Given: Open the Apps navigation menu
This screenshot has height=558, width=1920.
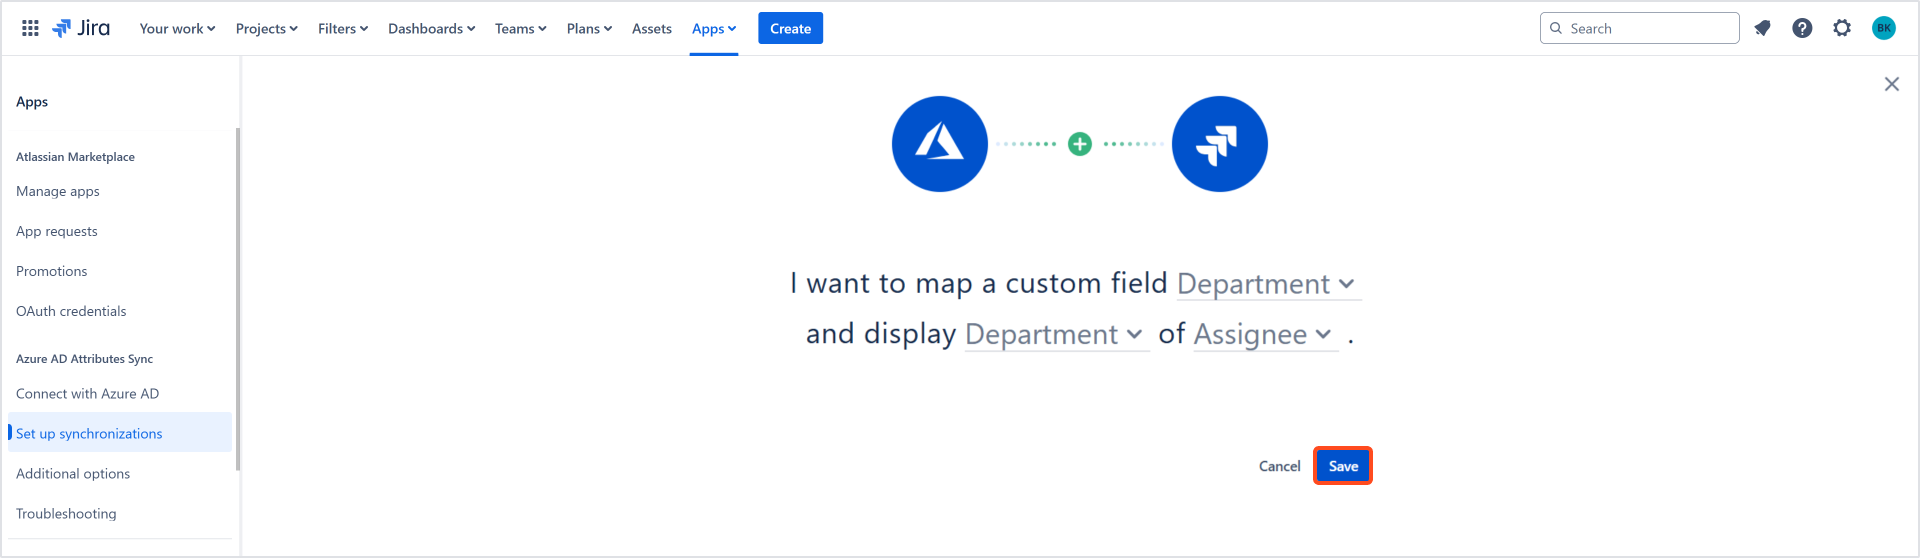Looking at the screenshot, I should [714, 28].
